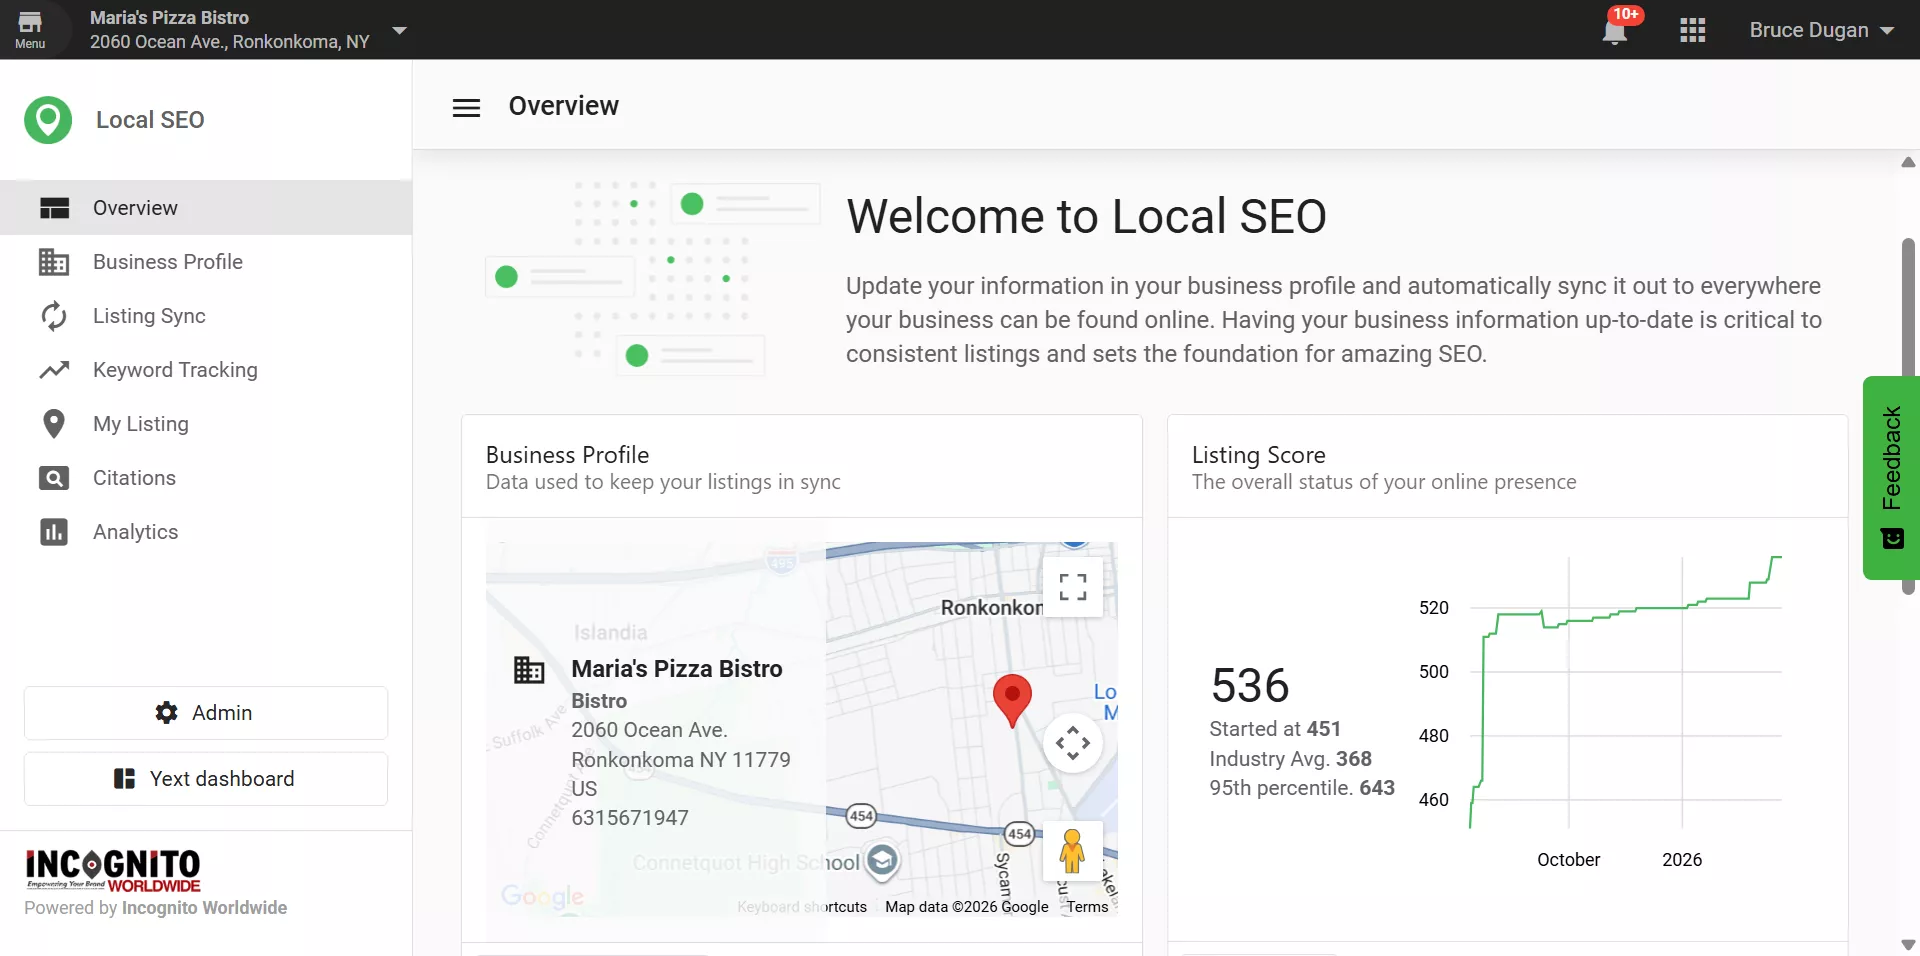Open the apps grid launcher
The width and height of the screenshot is (1920, 956).
(1693, 30)
